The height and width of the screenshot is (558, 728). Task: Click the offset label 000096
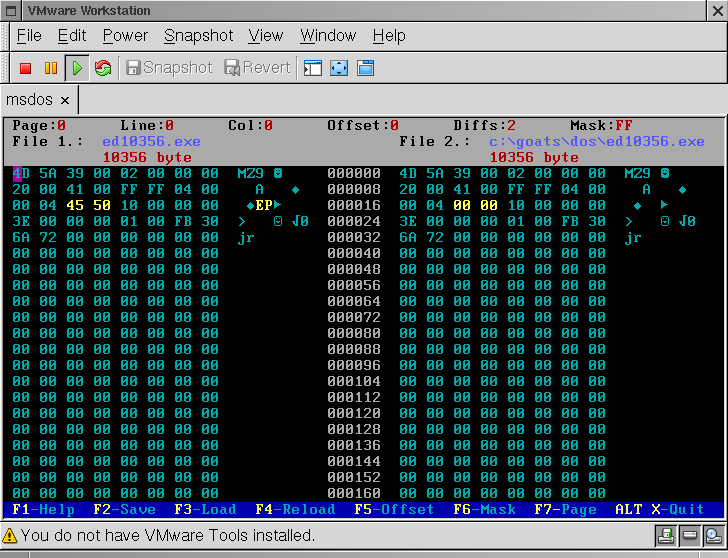354,365
